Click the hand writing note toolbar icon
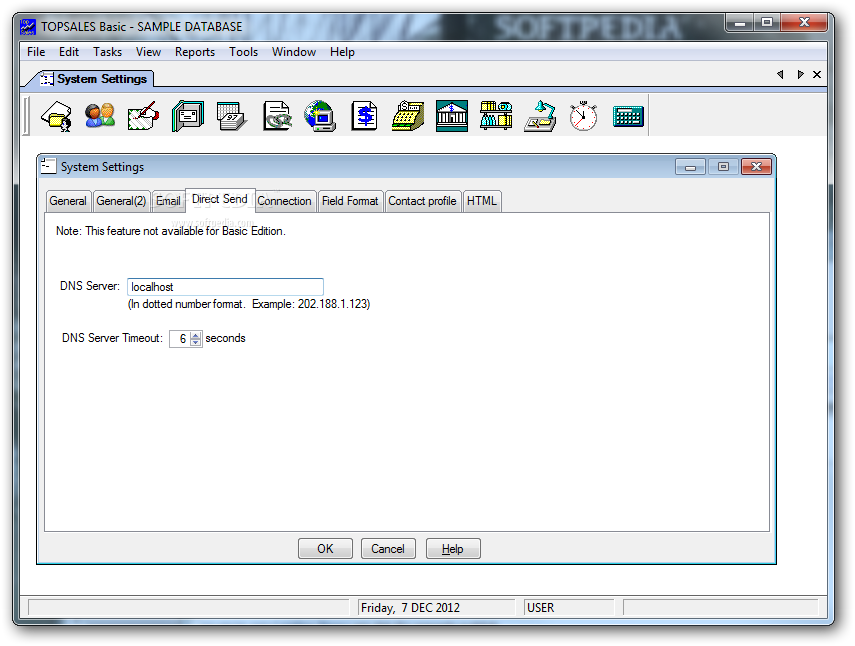 pyautogui.click(x=143, y=116)
